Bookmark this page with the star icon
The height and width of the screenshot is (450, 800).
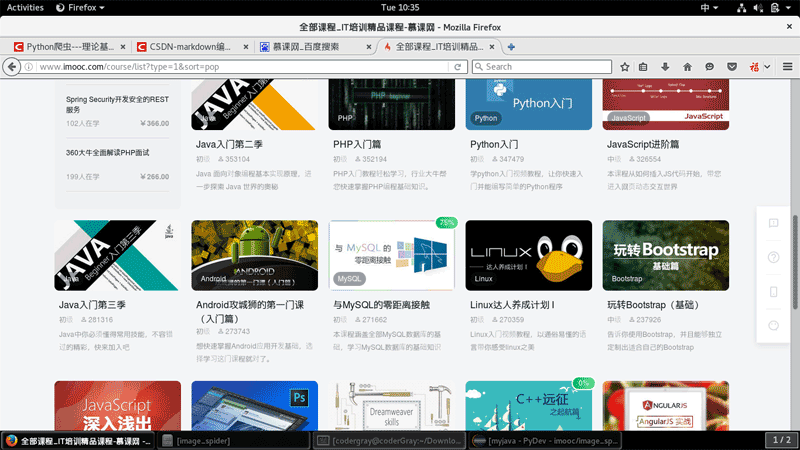click(624, 67)
